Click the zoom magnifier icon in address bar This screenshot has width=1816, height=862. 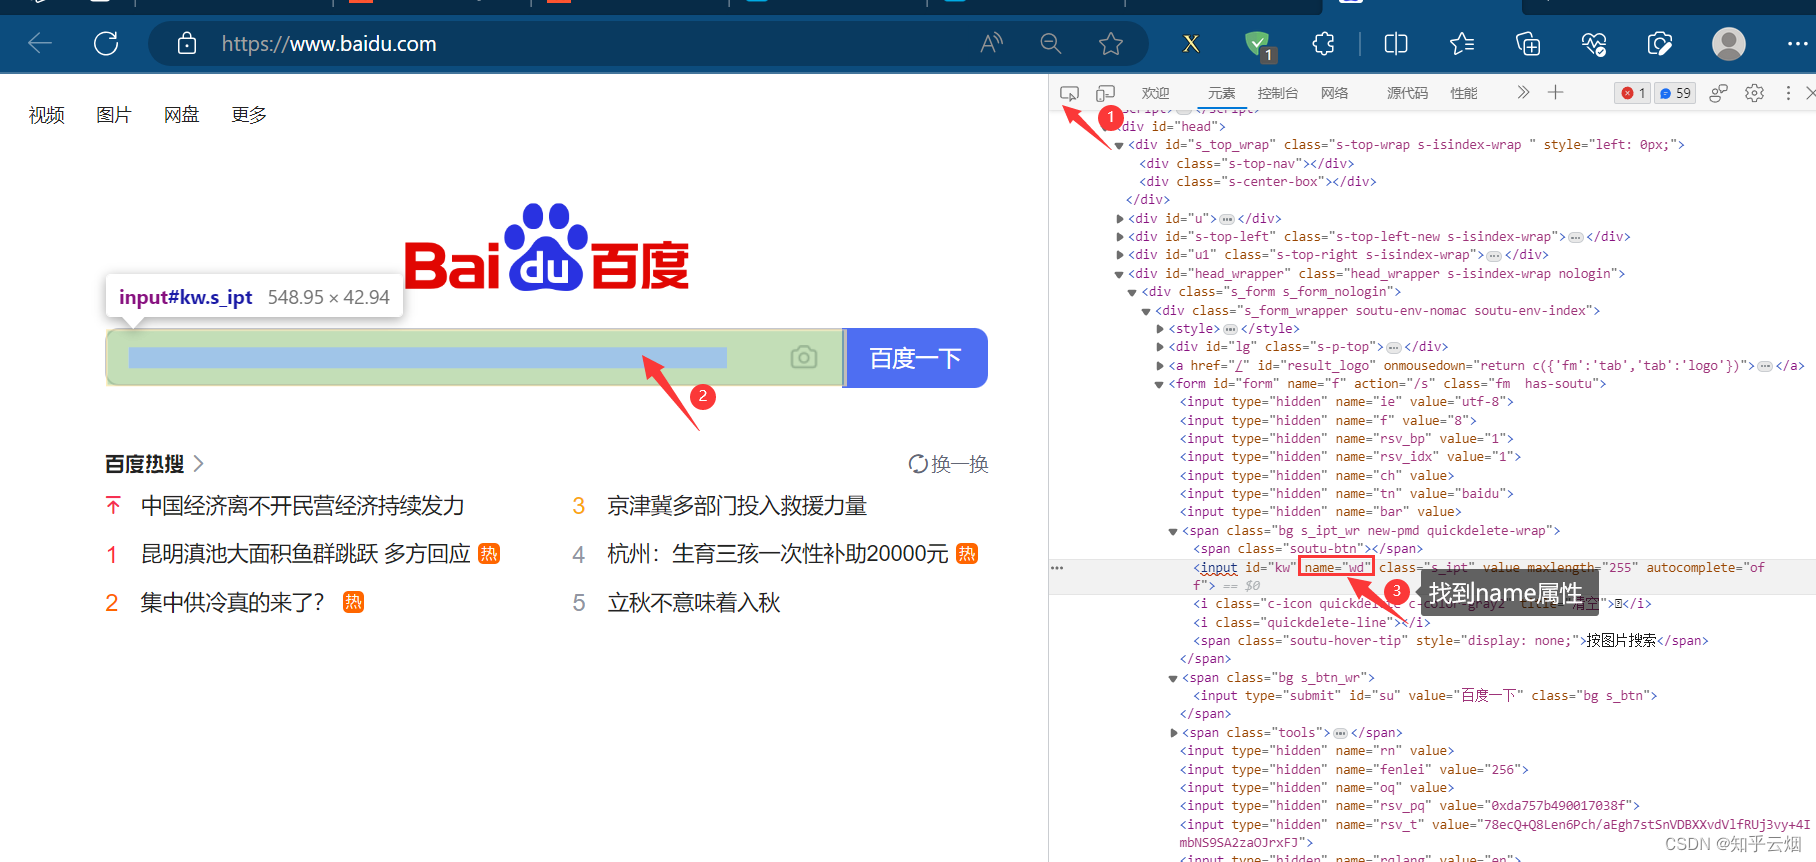[1050, 43]
